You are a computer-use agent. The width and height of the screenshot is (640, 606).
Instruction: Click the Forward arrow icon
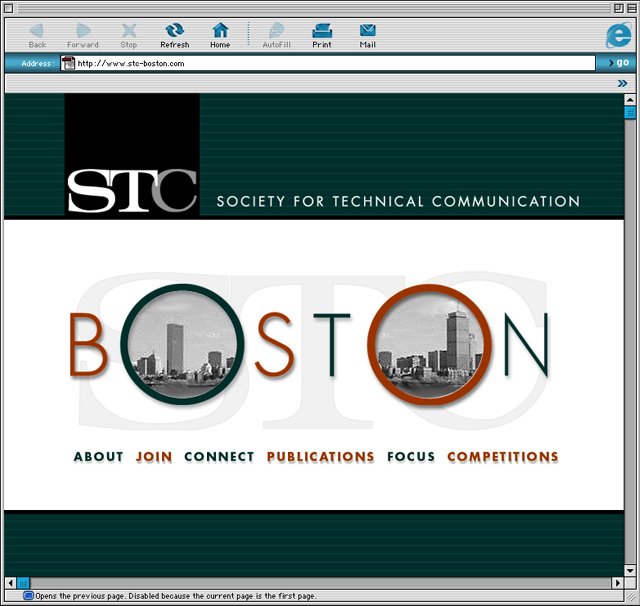pos(83,31)
